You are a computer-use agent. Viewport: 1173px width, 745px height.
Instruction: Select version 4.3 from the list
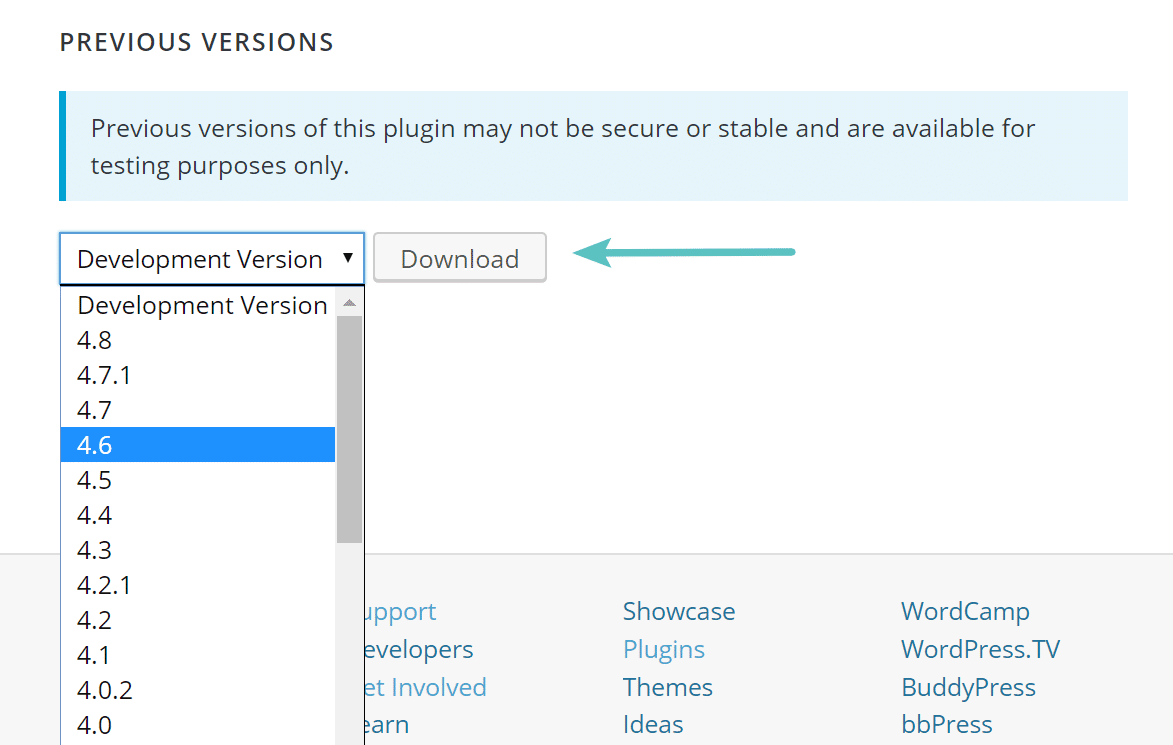(x=94, y=549)
